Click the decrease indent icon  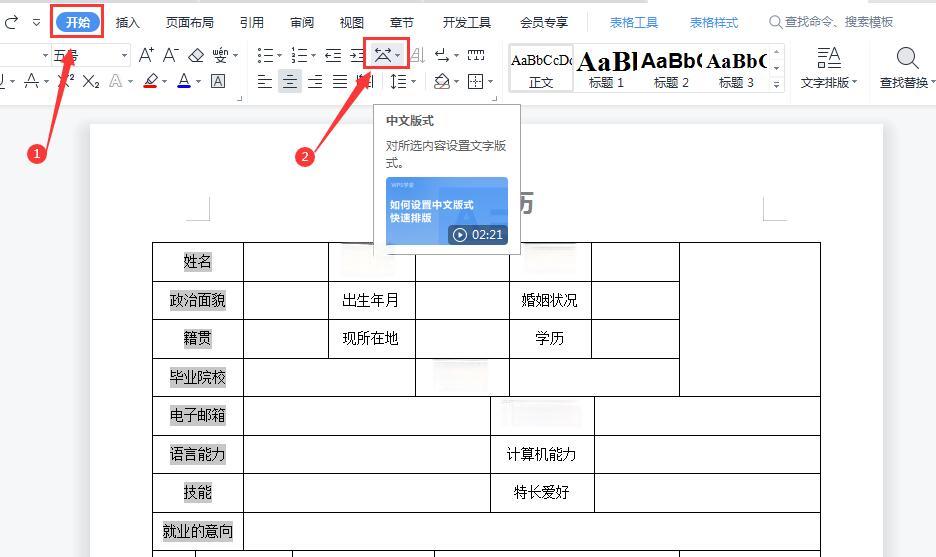tap(333, 55)
